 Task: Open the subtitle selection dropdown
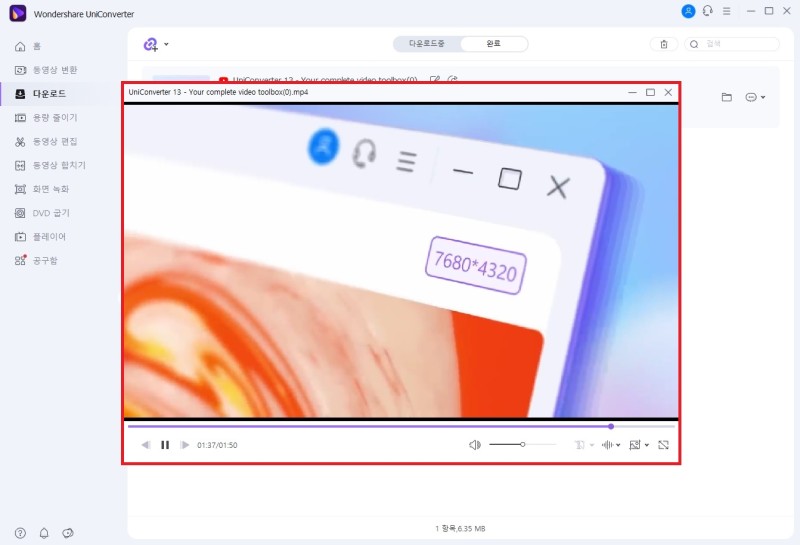pyautogui.click(x=584, y=445)
